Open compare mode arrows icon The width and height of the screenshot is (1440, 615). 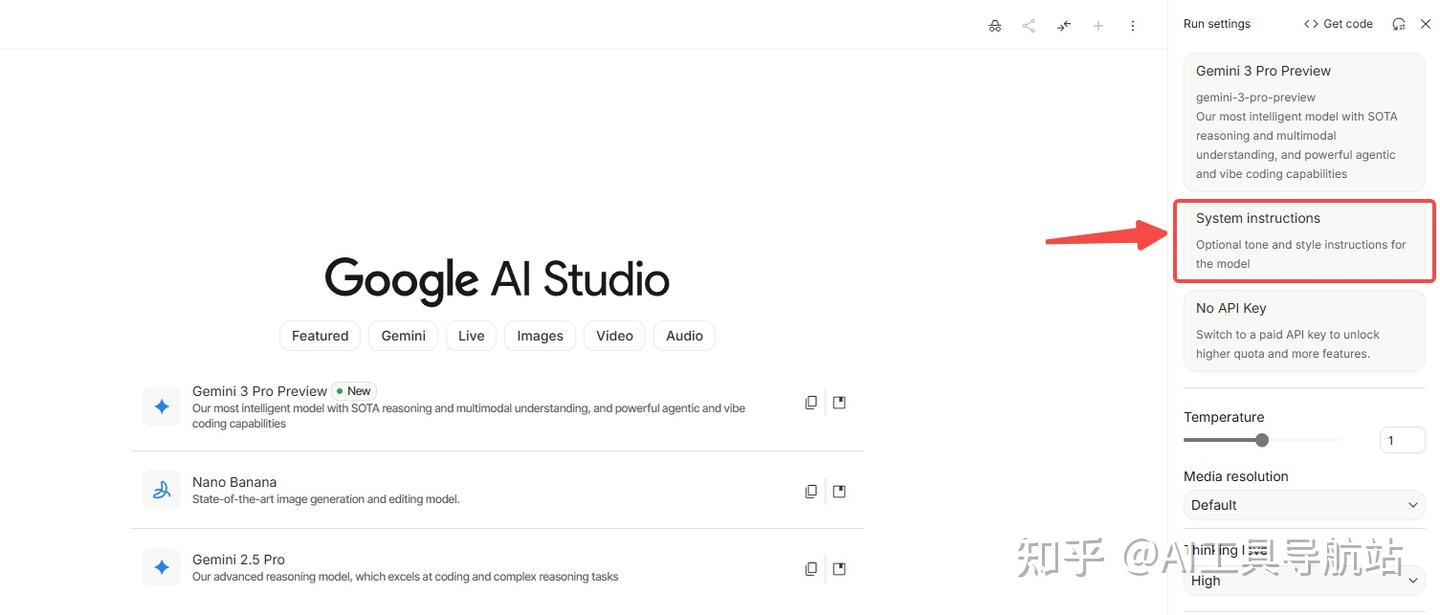tap(1064, 26)
